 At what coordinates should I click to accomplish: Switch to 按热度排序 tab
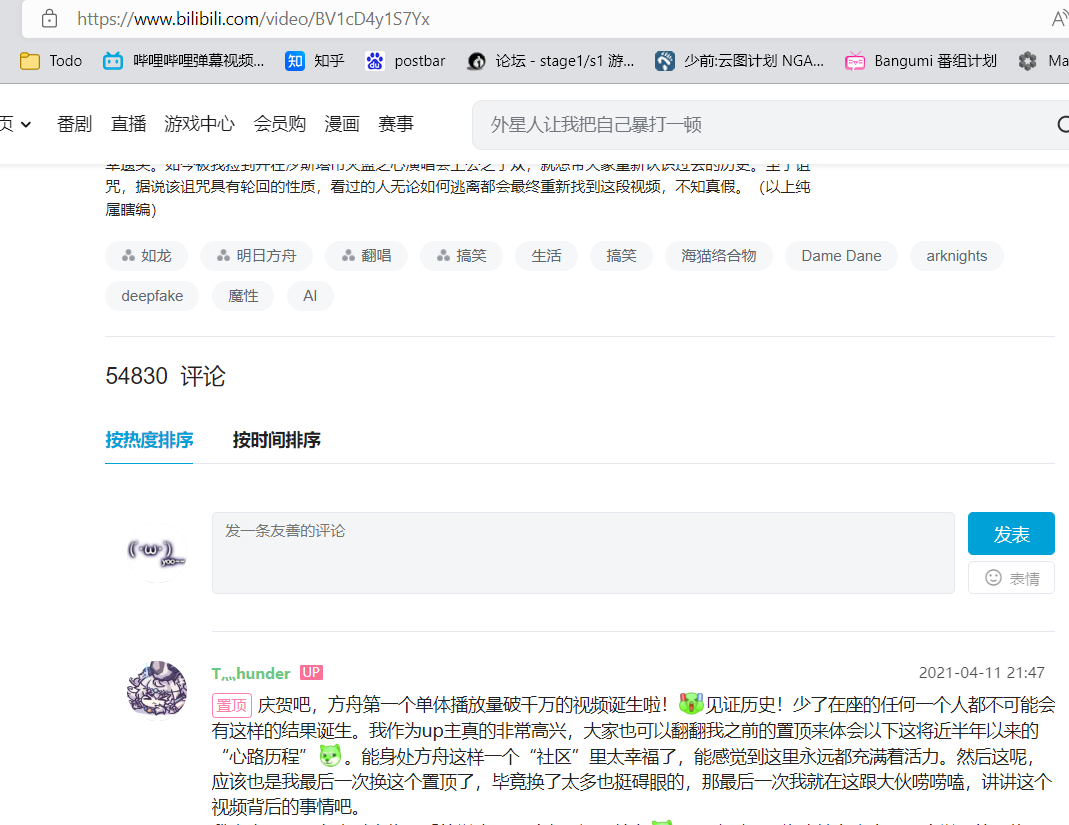point(149,440)
